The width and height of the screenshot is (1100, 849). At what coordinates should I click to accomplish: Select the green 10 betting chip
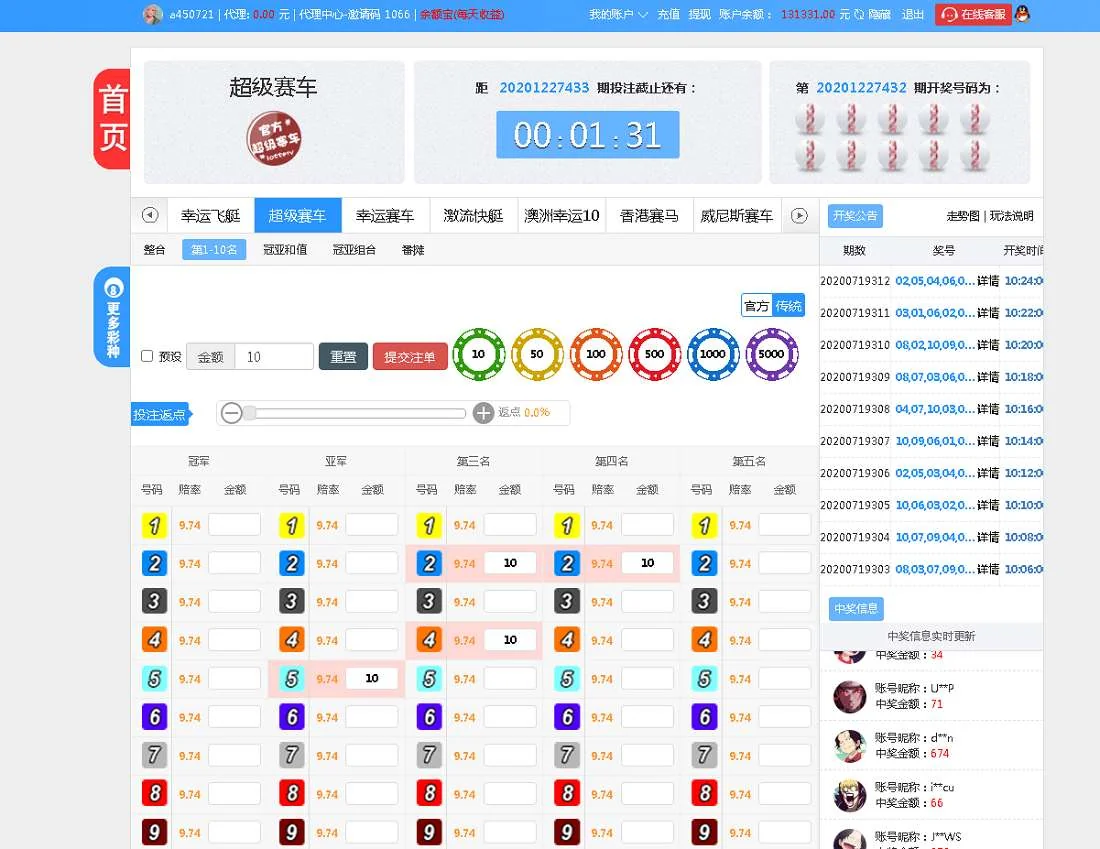[478, 354]
